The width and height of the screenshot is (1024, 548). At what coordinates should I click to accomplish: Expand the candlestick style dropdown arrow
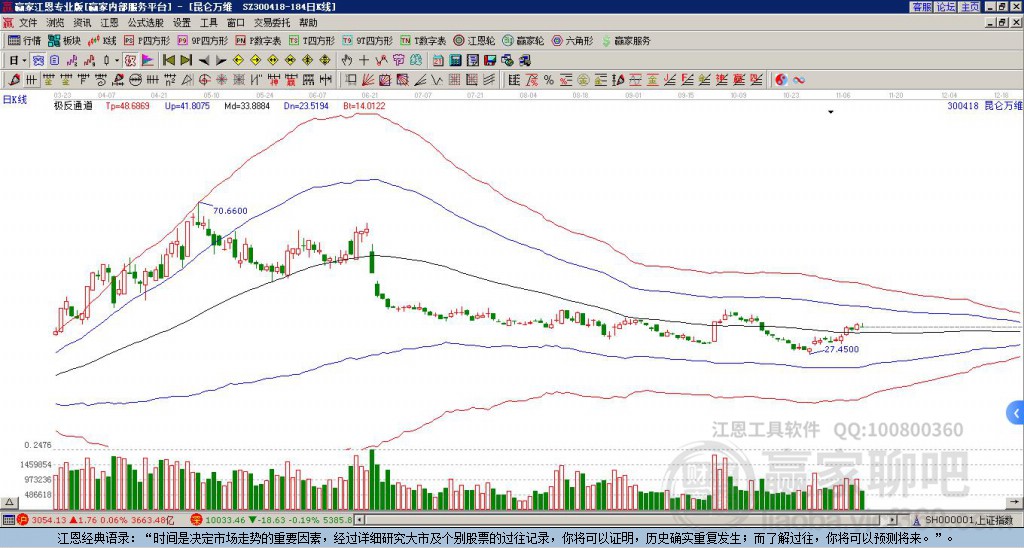[117, 60]
